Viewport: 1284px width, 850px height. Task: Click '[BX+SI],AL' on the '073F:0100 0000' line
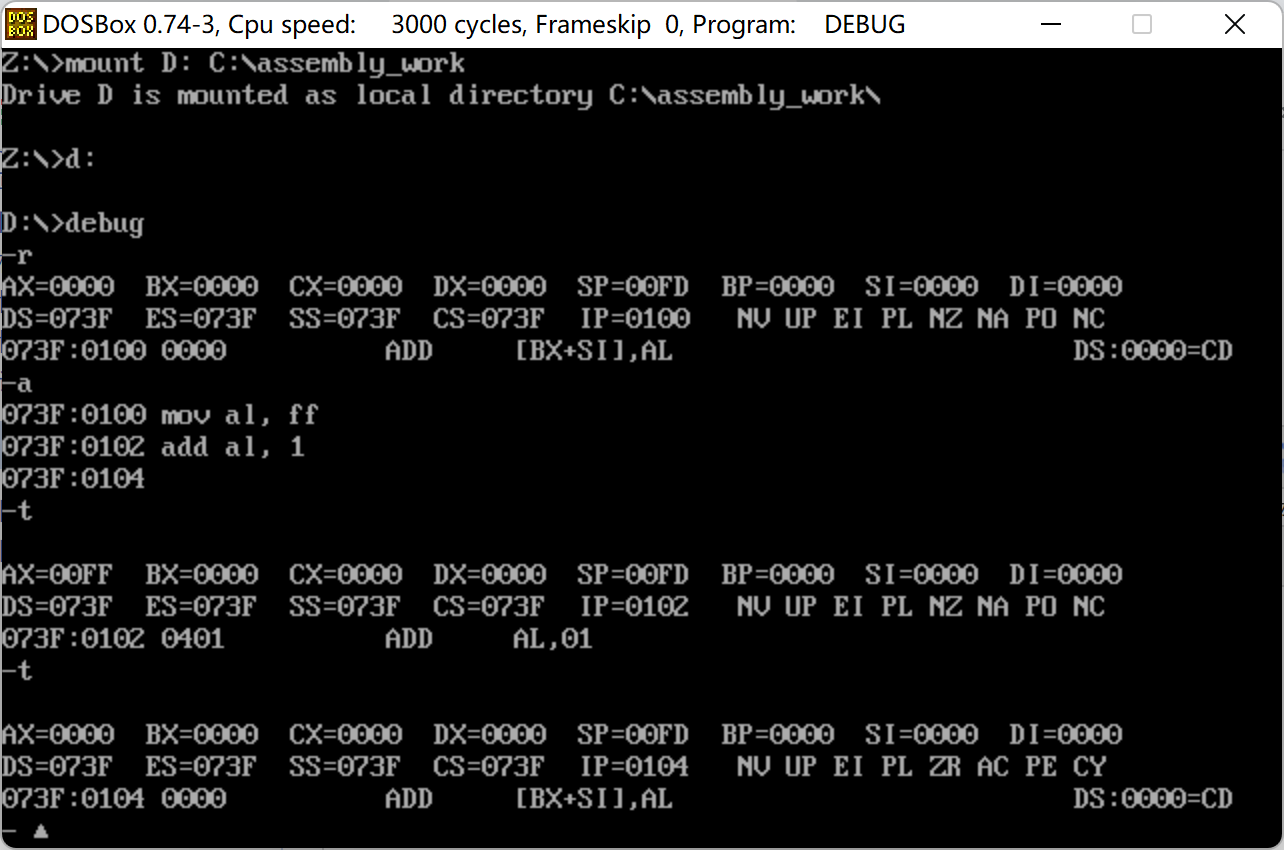(593, 352)
